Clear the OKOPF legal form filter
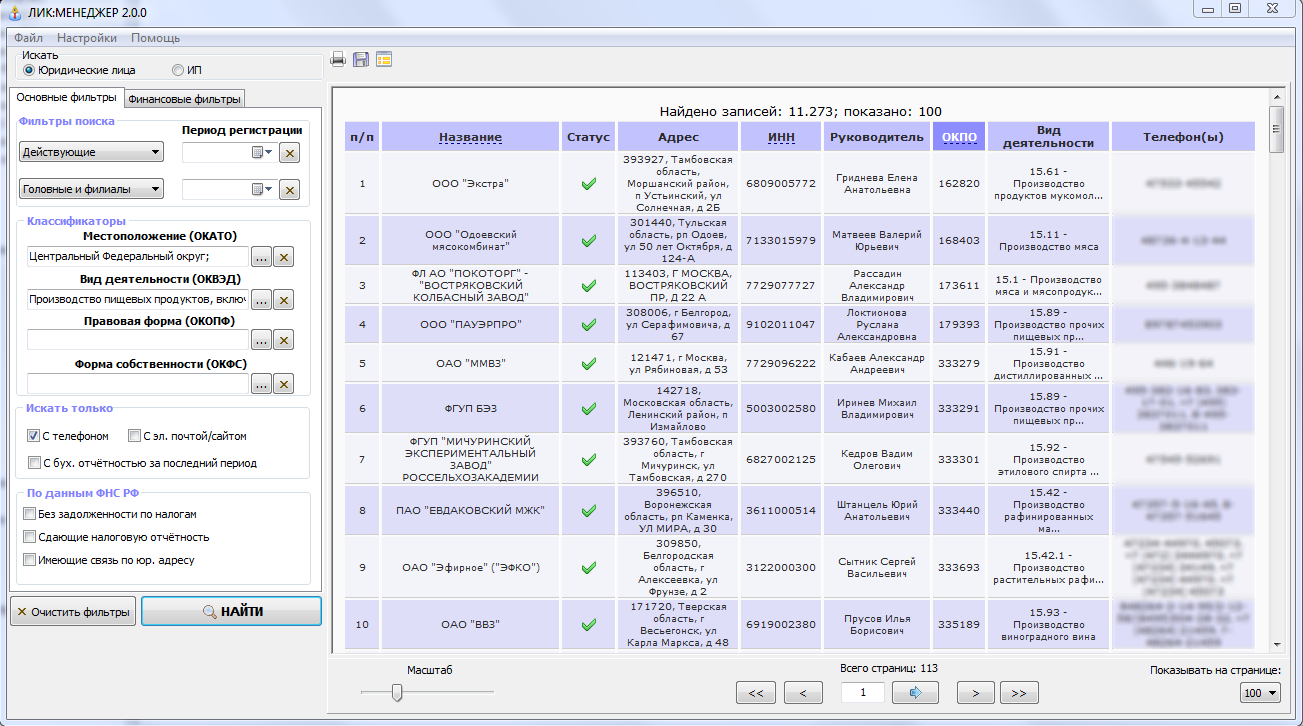The width and height of the screenshot is (1303, 726). point(284,341)
